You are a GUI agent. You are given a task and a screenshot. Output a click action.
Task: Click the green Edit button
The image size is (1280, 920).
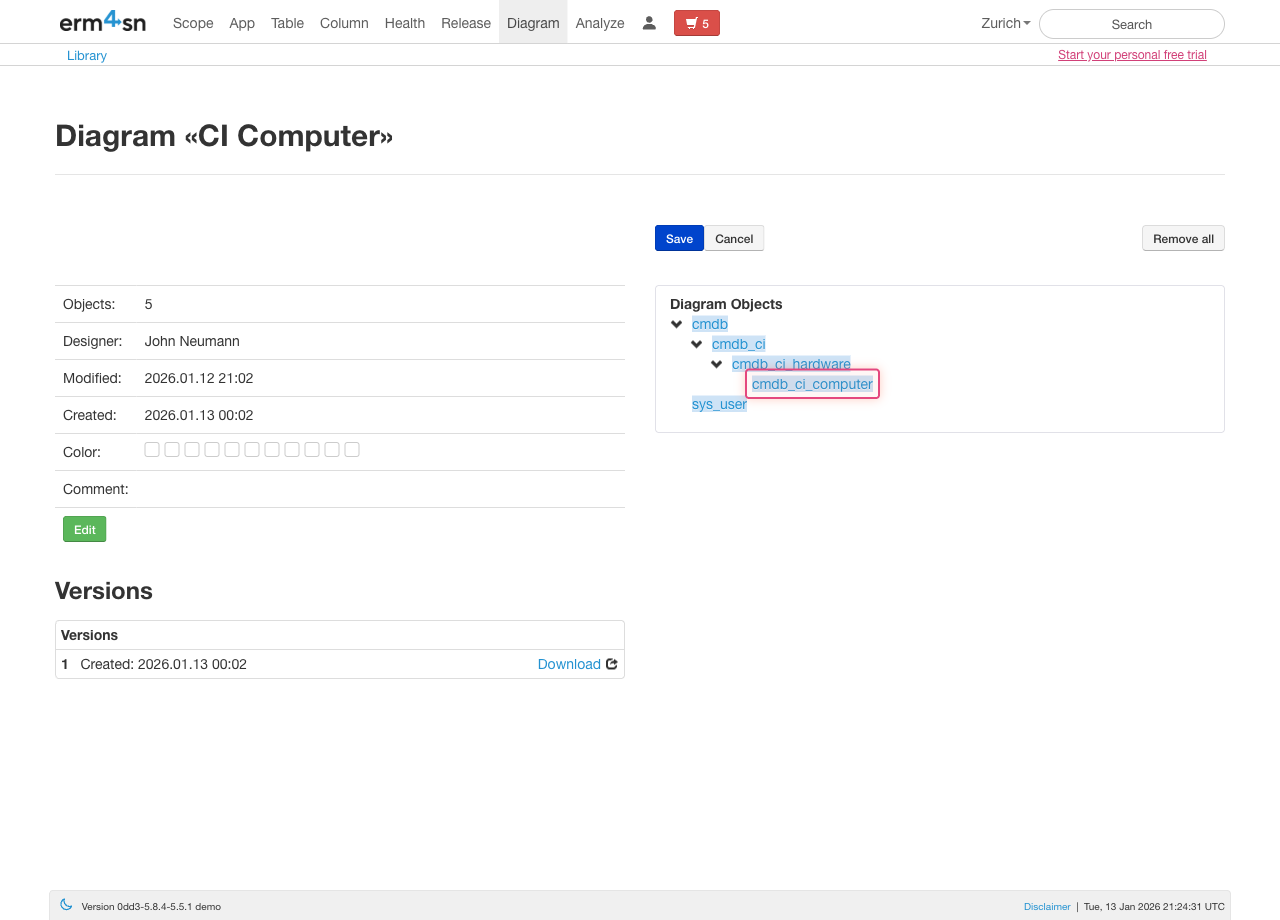[84, 529]
